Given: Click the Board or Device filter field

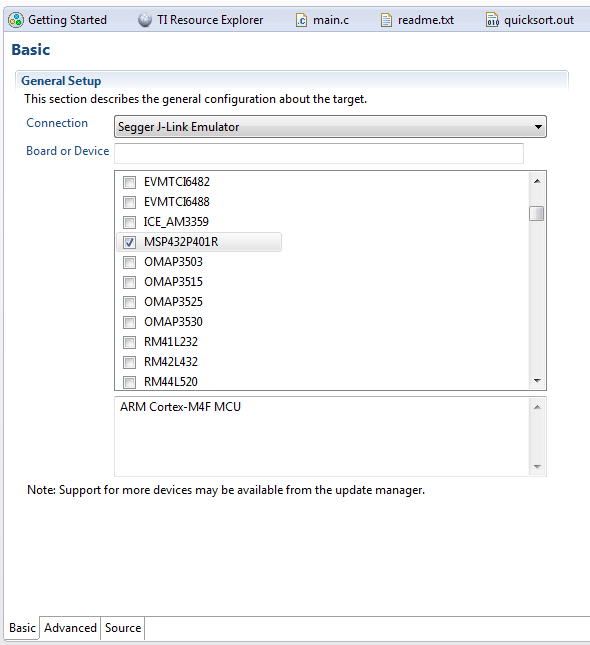Looking at the screenshot, I should click(319, 153).
